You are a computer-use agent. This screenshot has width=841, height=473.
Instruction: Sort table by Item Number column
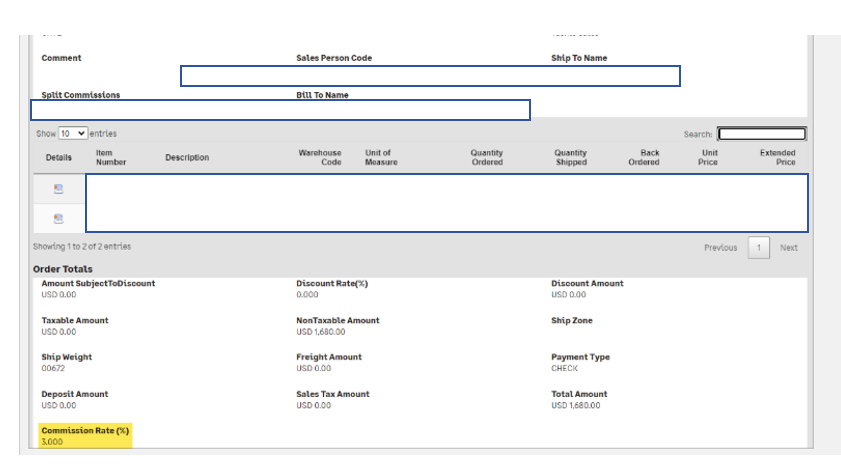coord(111,157)
